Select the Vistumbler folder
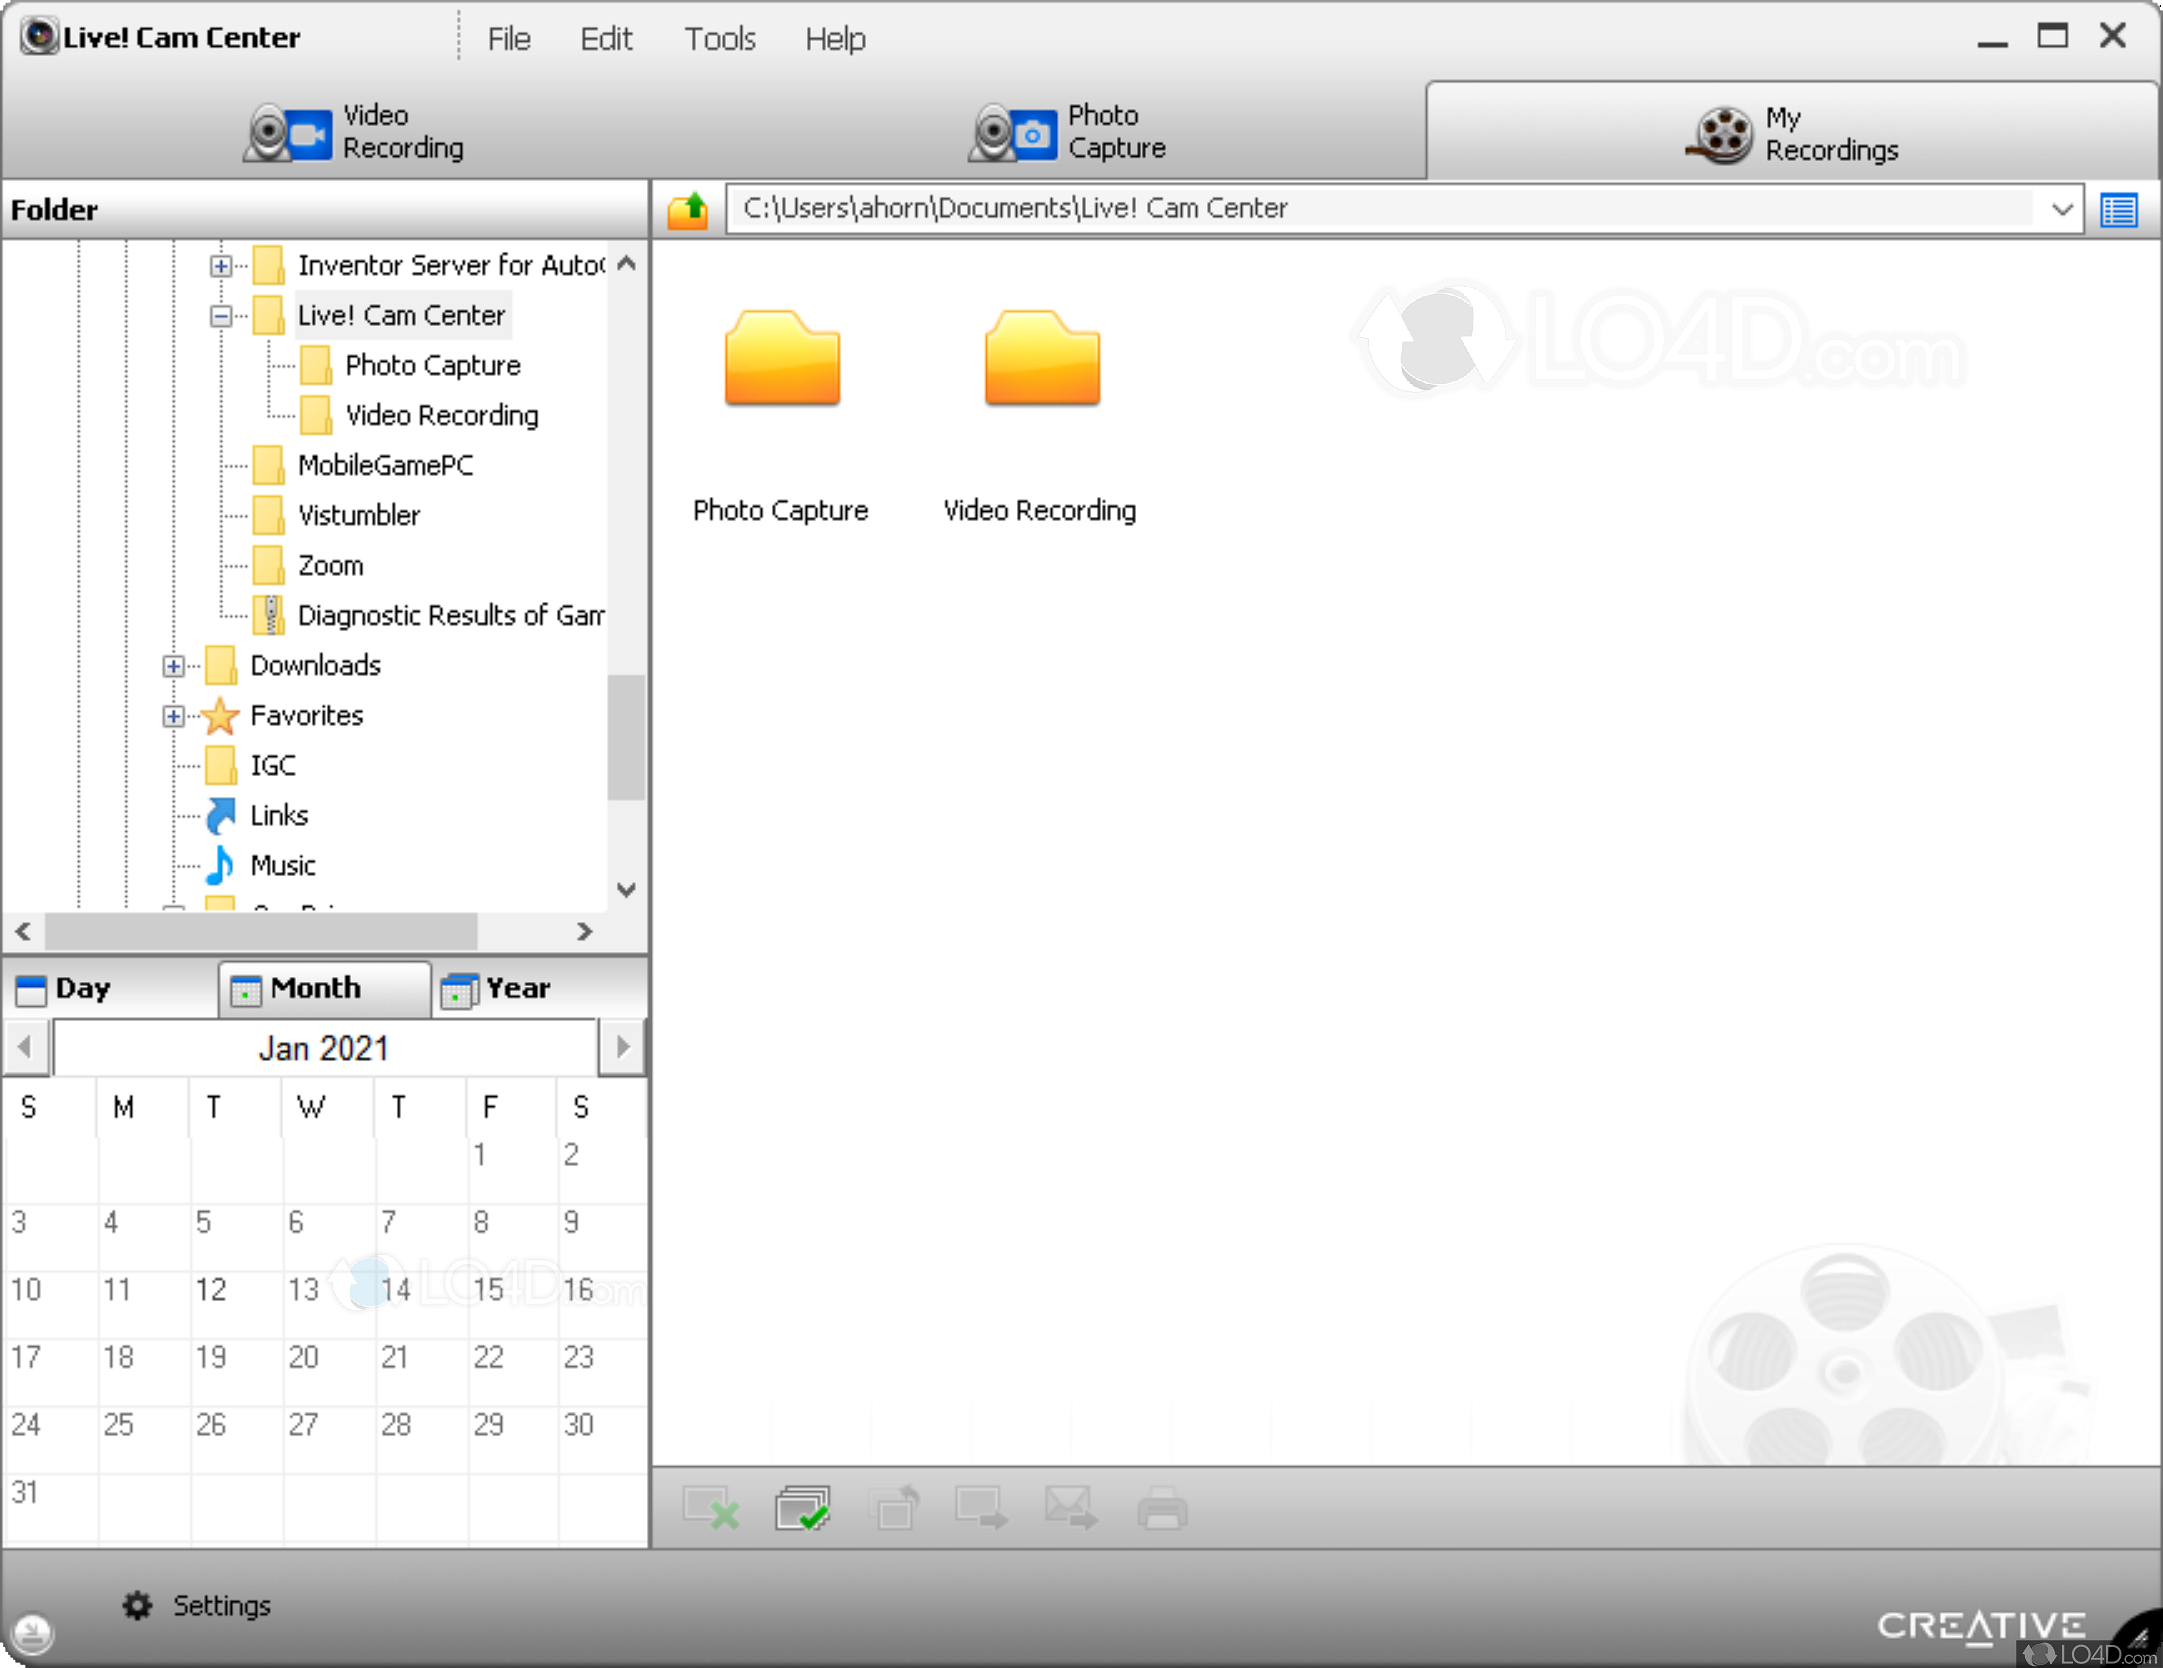 point(359,516)
